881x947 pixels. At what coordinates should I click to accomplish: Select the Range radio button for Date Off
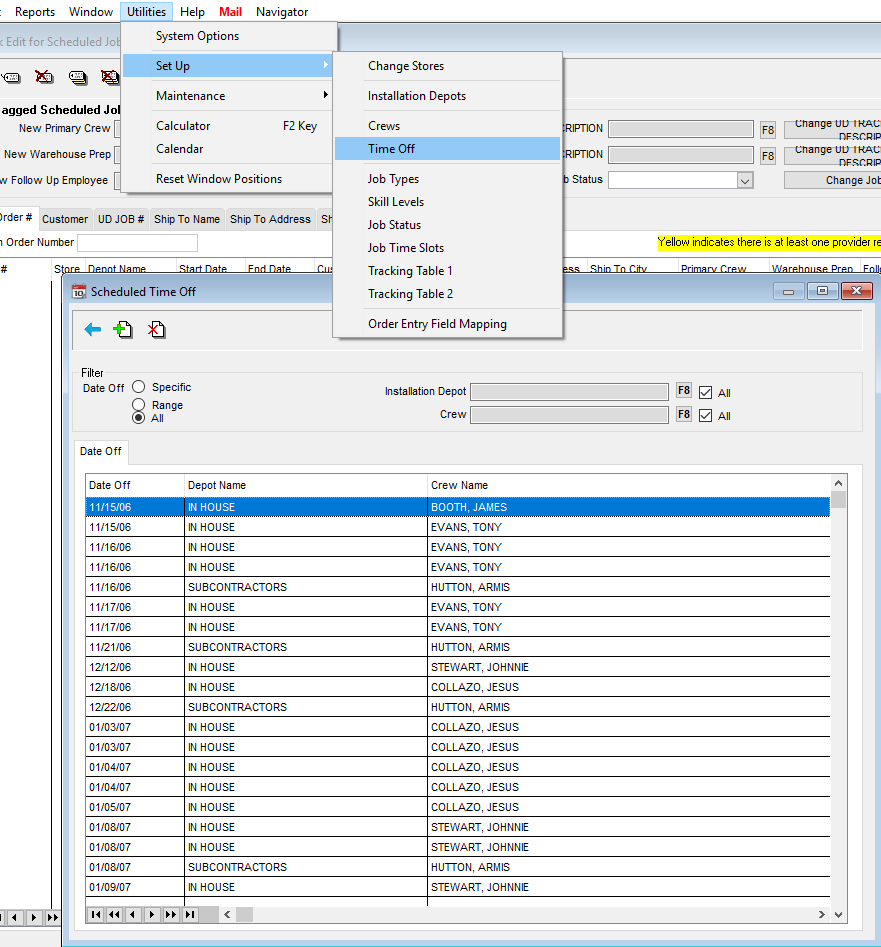point(138,404)
